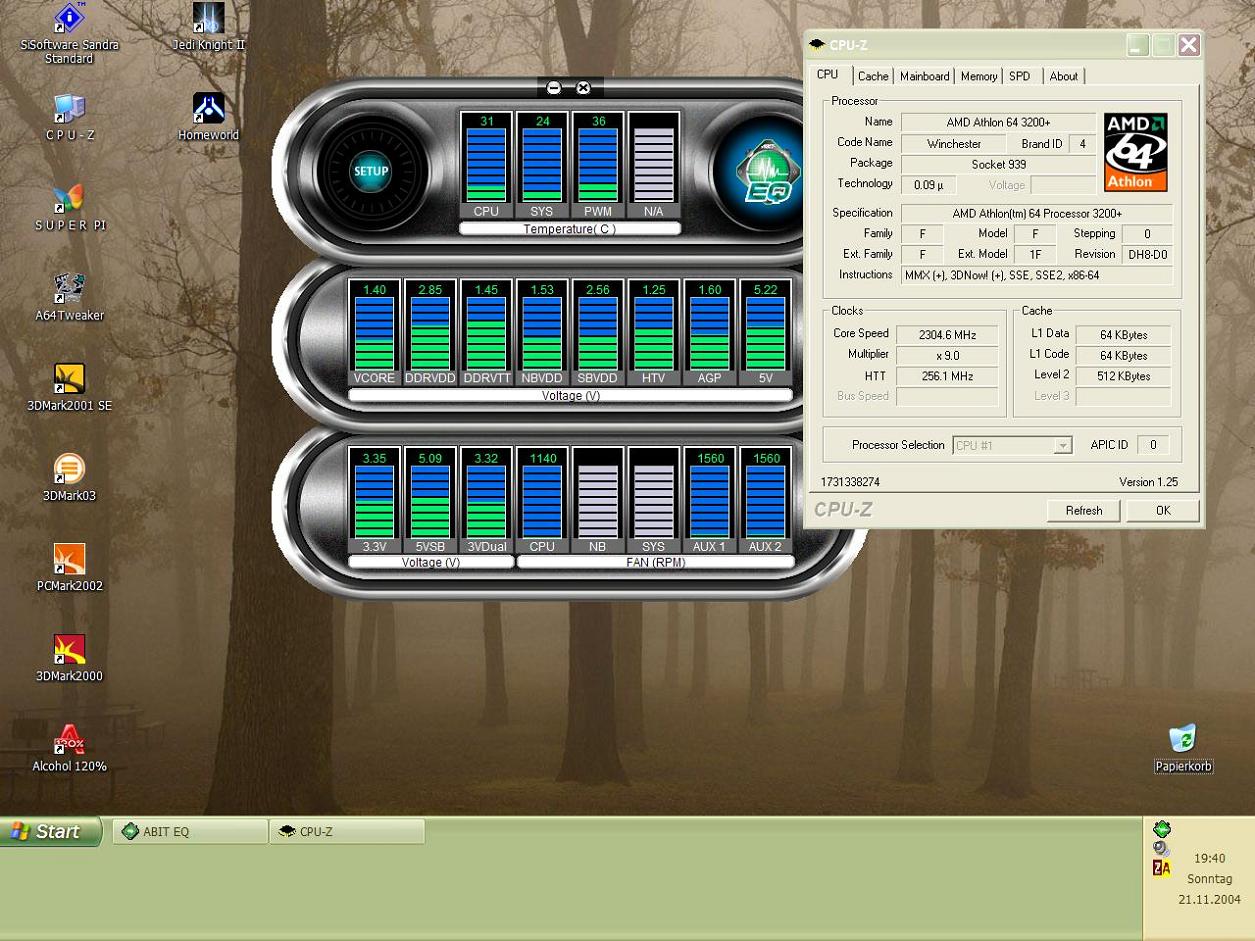Switch to the SPD tab
Image resolution: width=1255 pixels, height=941 pixels.
coord(1019,77)
